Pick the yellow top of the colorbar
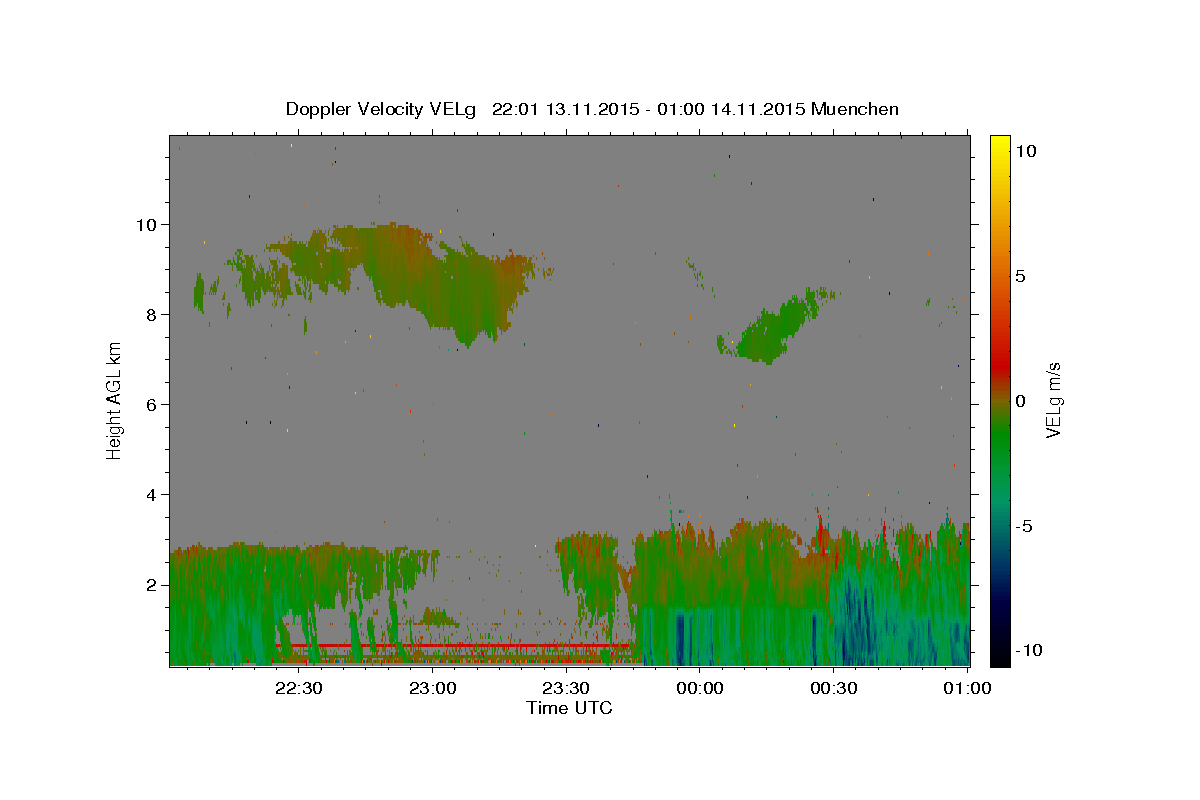 pos(1000,145)
